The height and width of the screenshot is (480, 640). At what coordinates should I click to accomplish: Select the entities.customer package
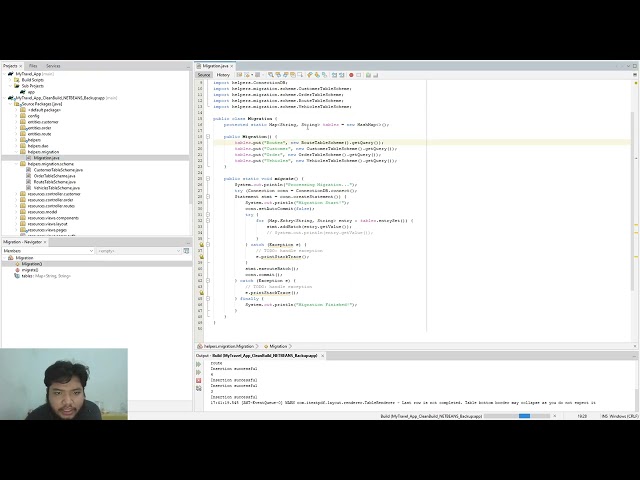coord(43,122)
